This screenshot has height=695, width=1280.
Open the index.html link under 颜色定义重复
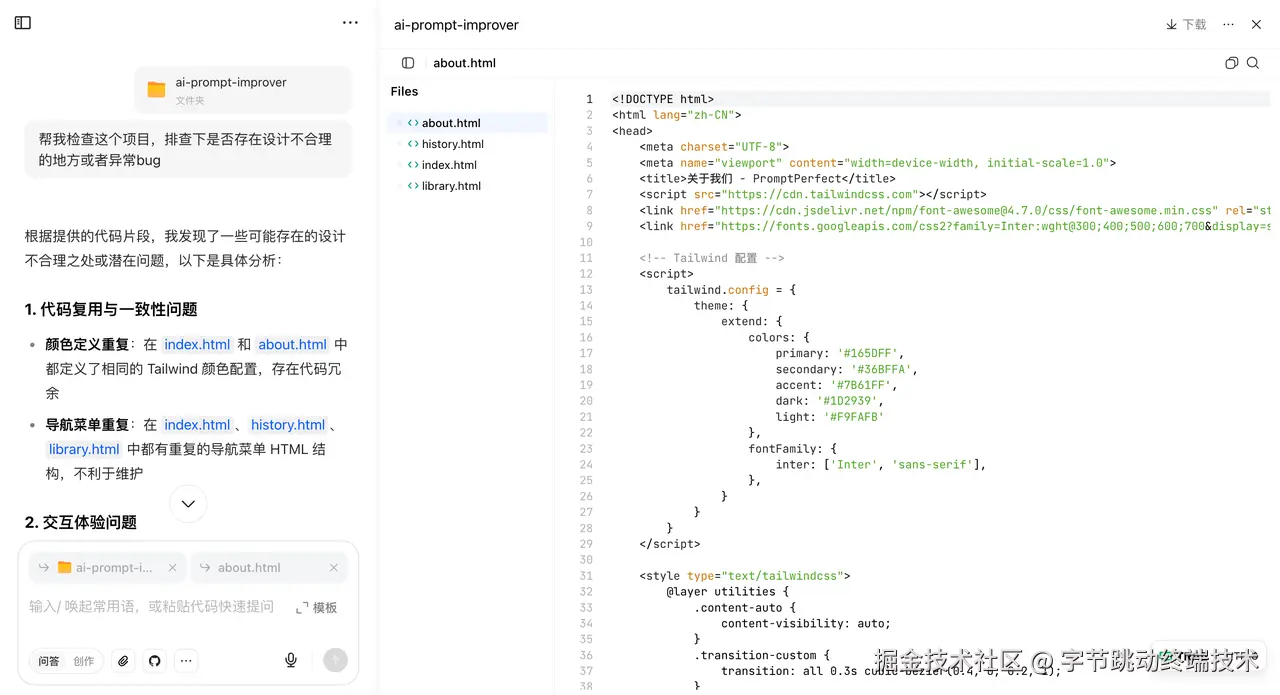tap(197, 345)
